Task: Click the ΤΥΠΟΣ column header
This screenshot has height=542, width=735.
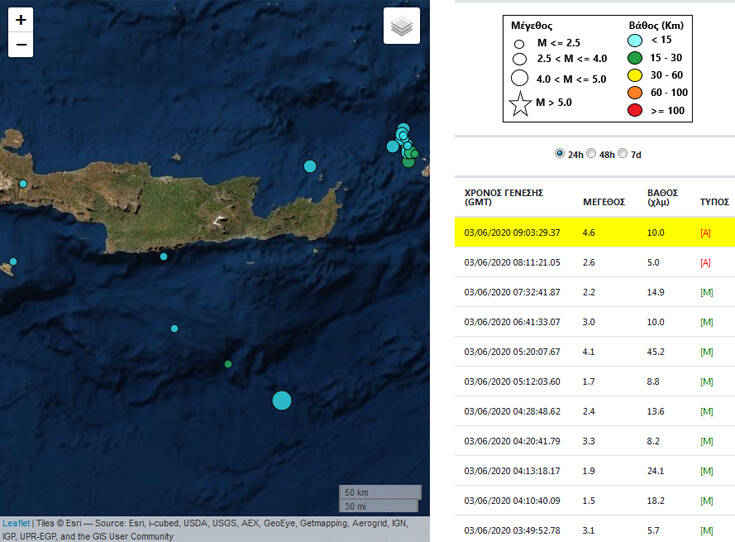Action: [714, 202]
